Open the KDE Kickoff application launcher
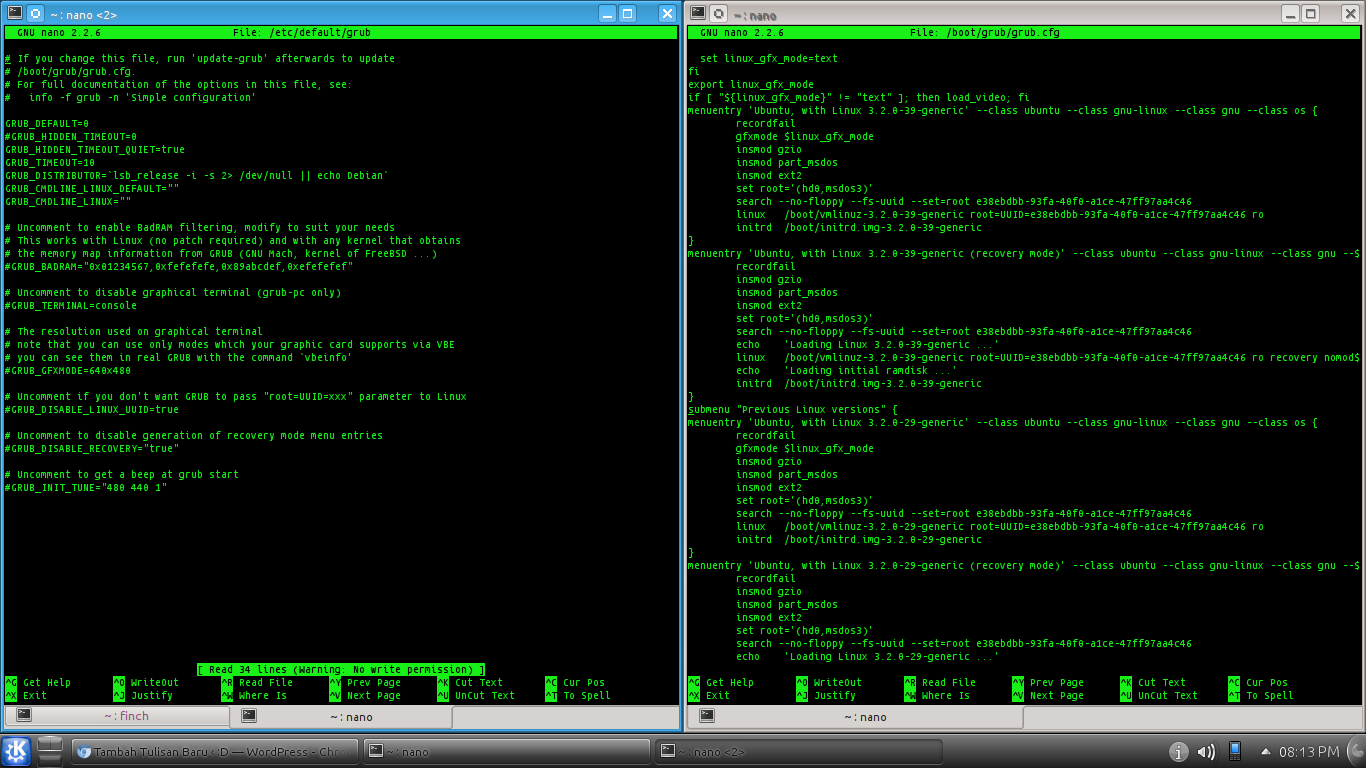 pos(16,751)
